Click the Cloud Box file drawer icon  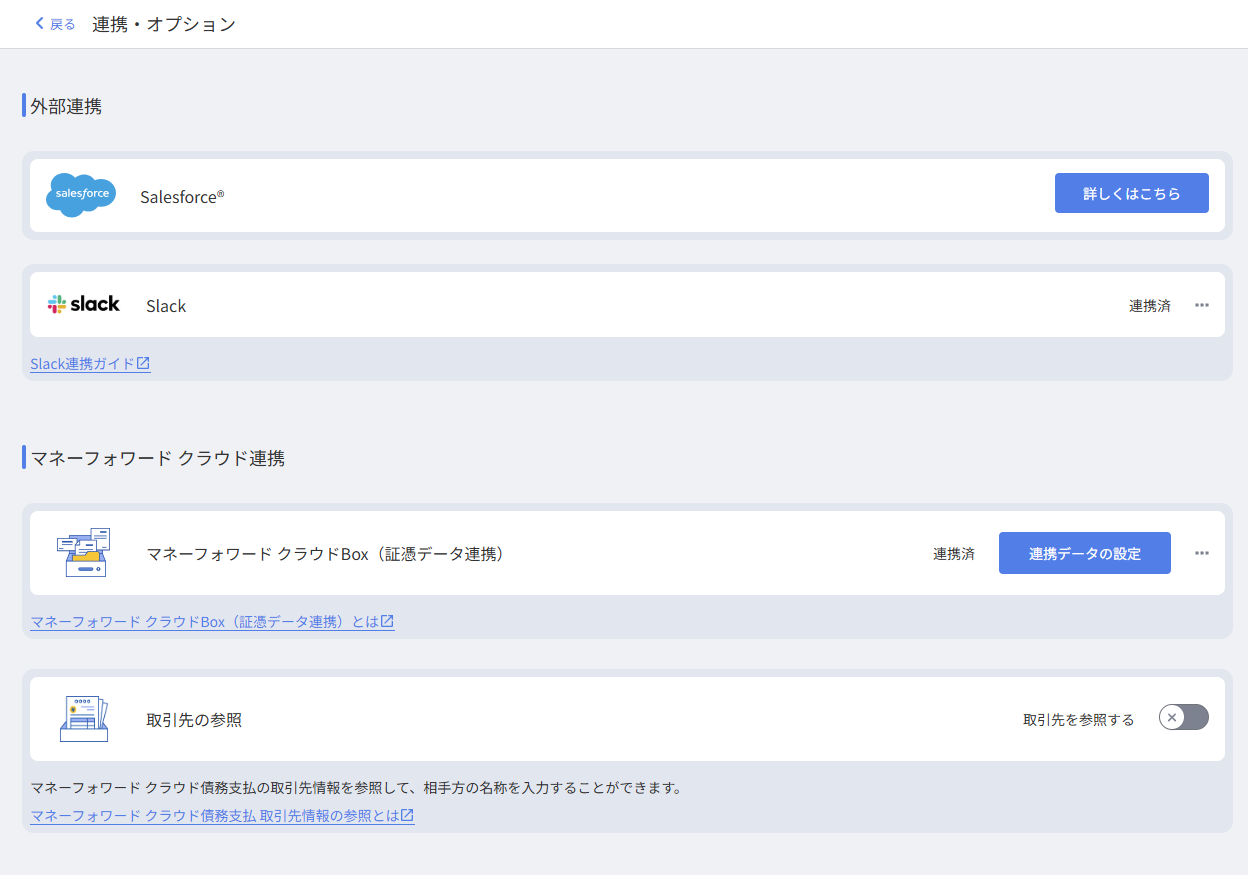(84, 553)
